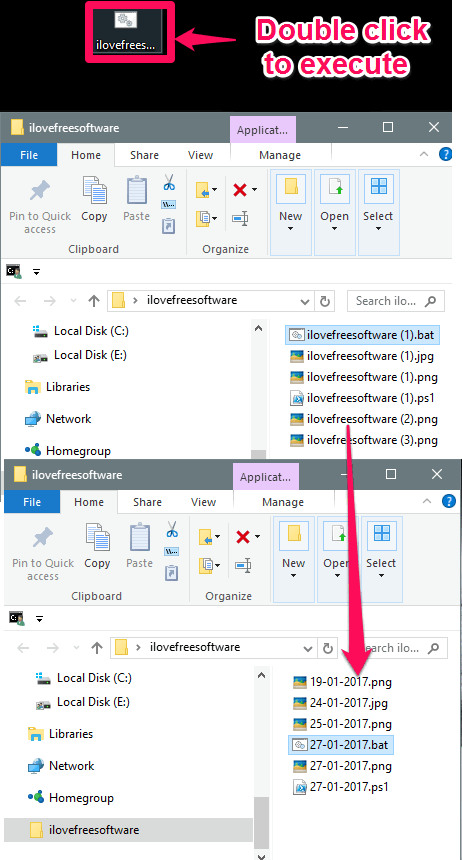Open Select dropdown in upper window ribbon

click(379, 212)
